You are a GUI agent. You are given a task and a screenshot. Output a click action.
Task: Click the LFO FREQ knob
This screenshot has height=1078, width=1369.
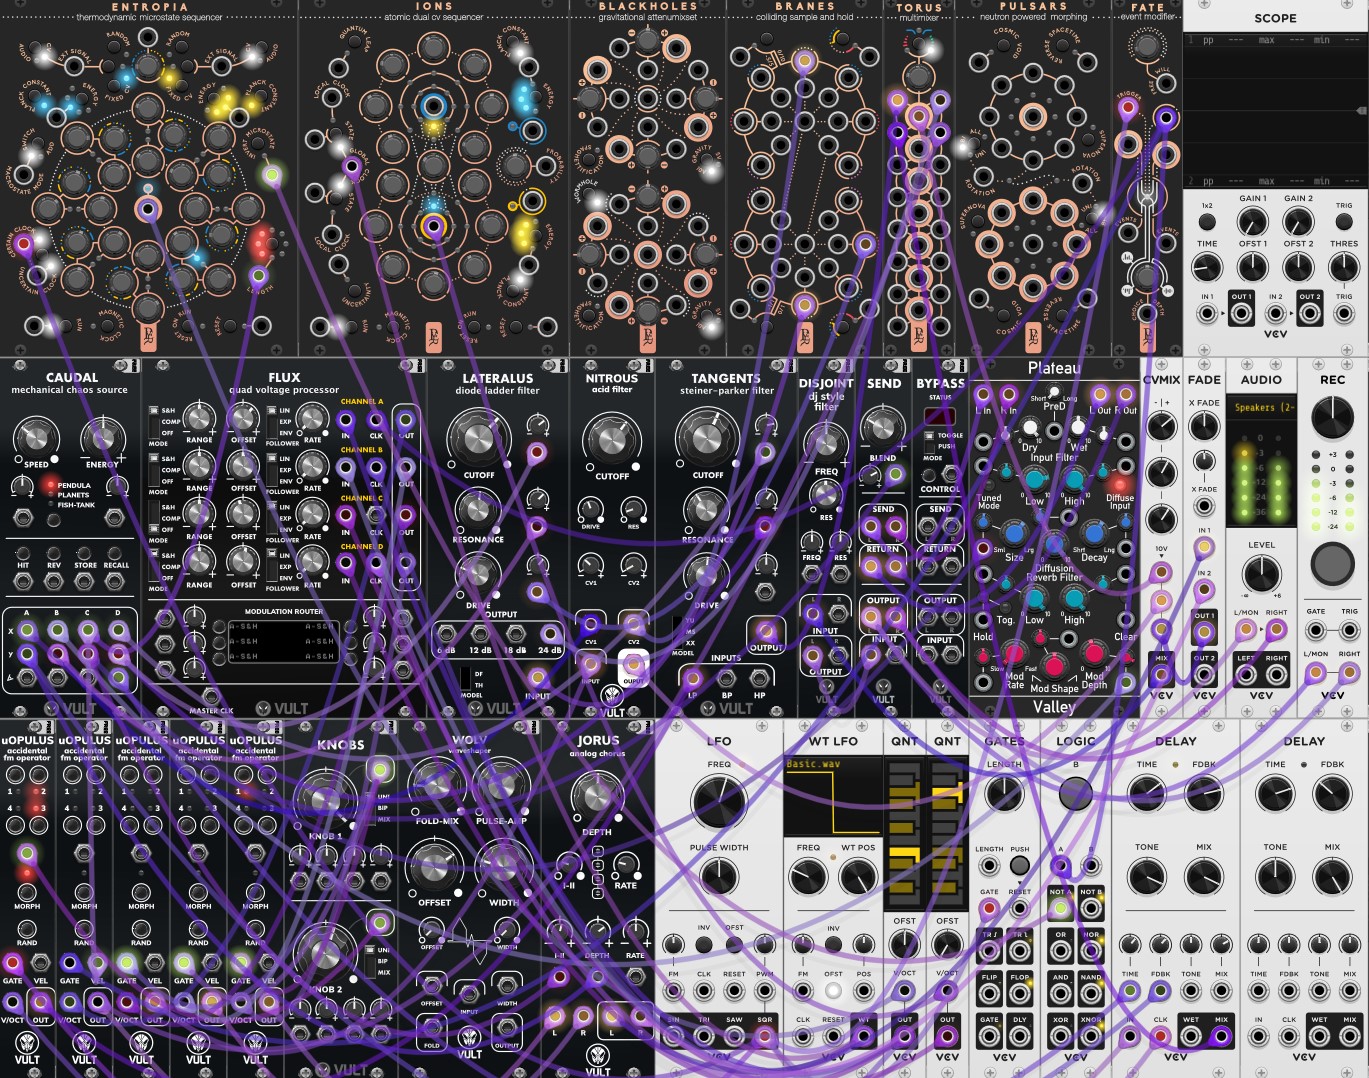click(719, 802)
